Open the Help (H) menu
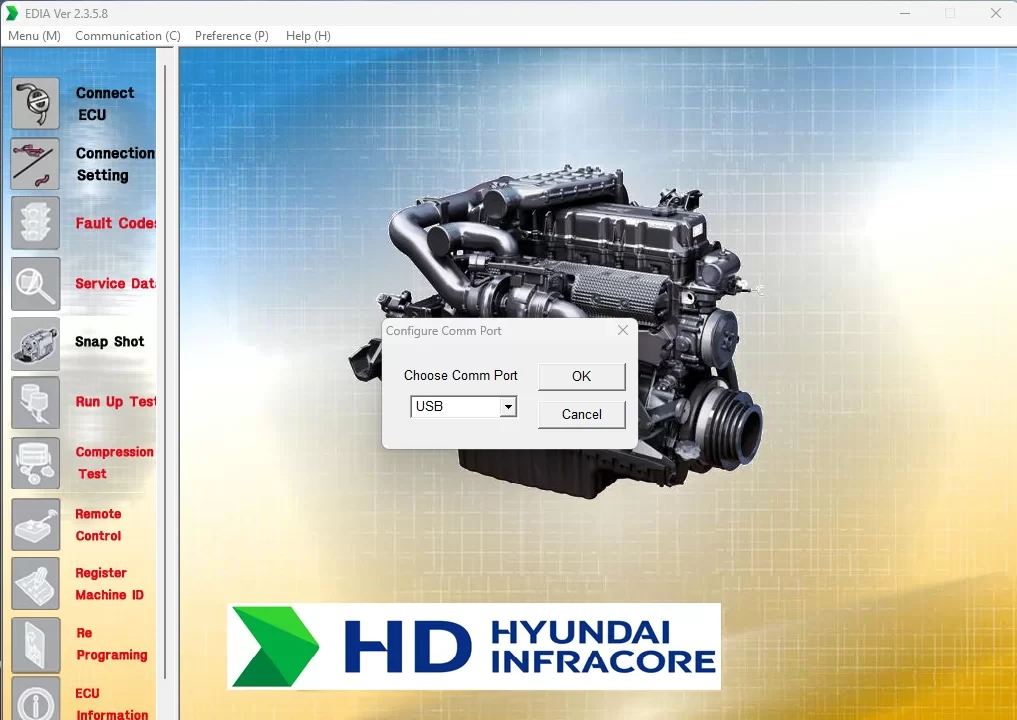This screenshot has width=1017, height=720. [x=308, y=36]
